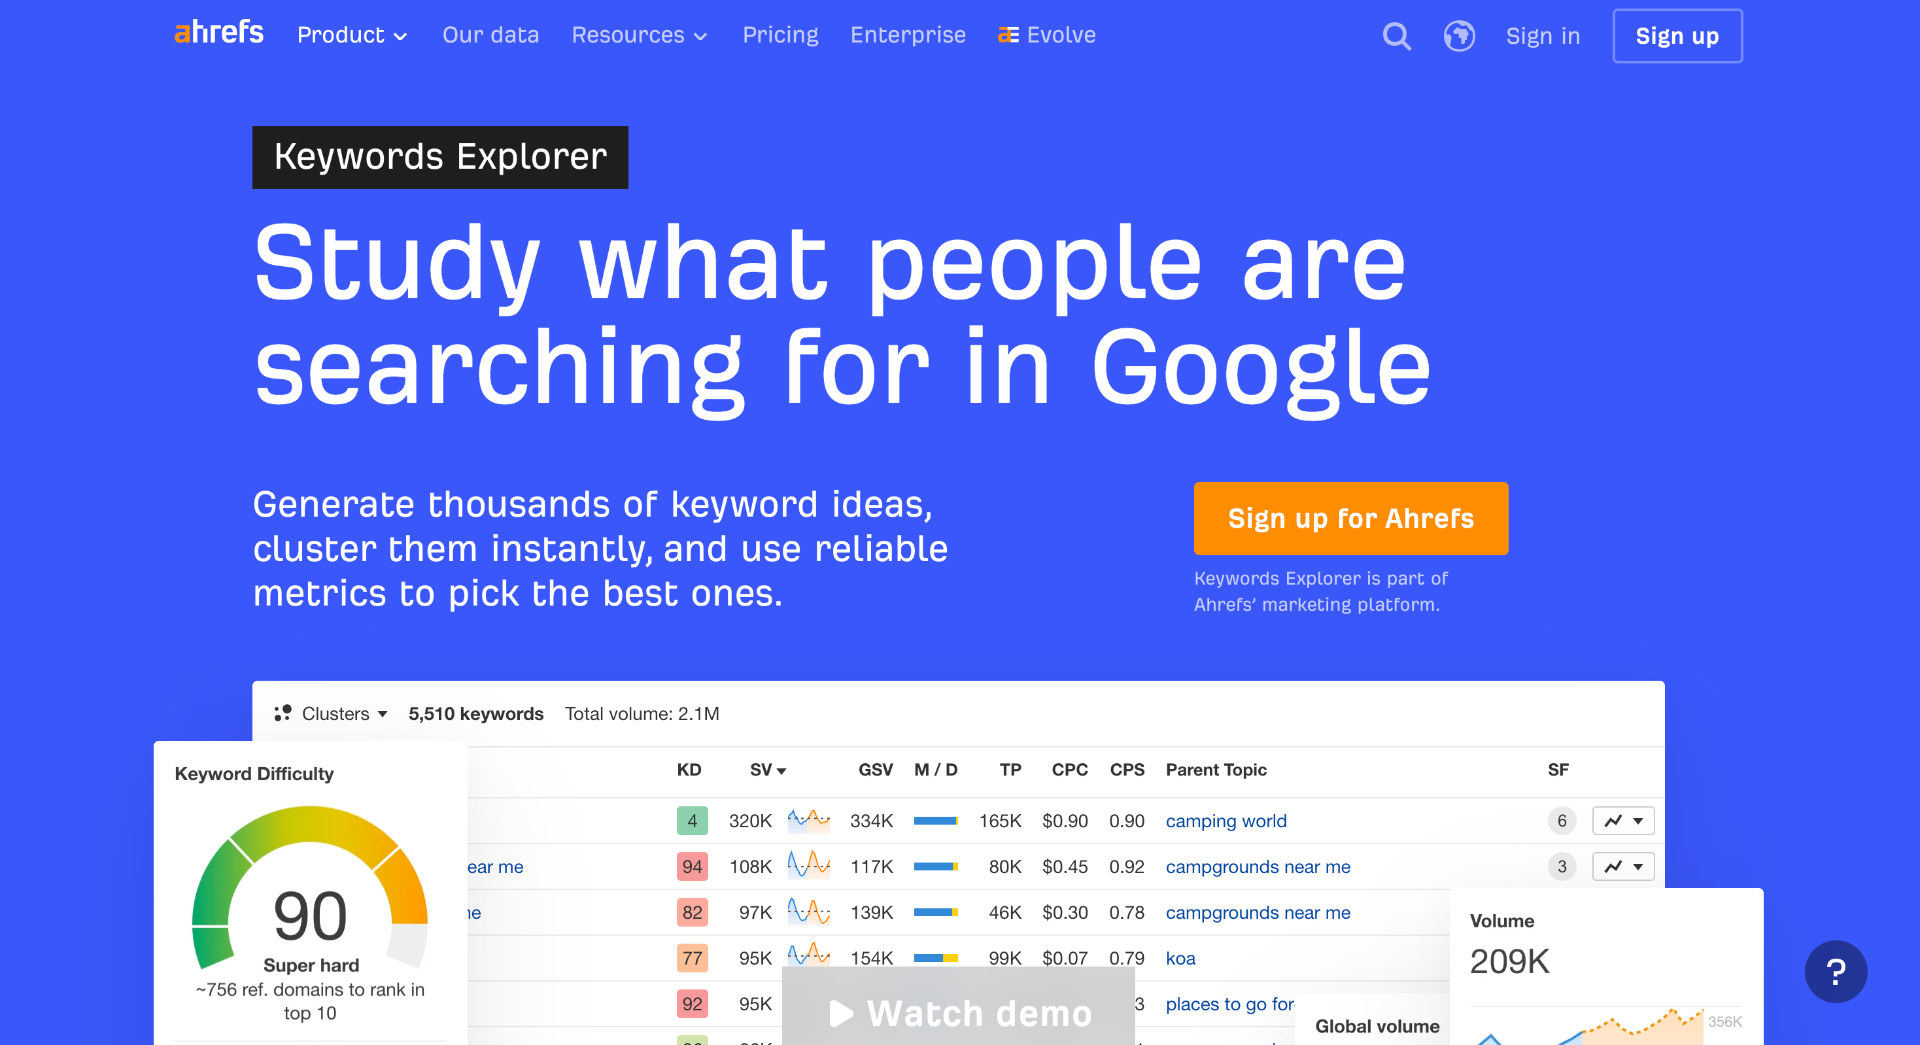Click the $0.90 CPC value
Viewport: 1920px width, 1045px height.
pos(1065,821)
